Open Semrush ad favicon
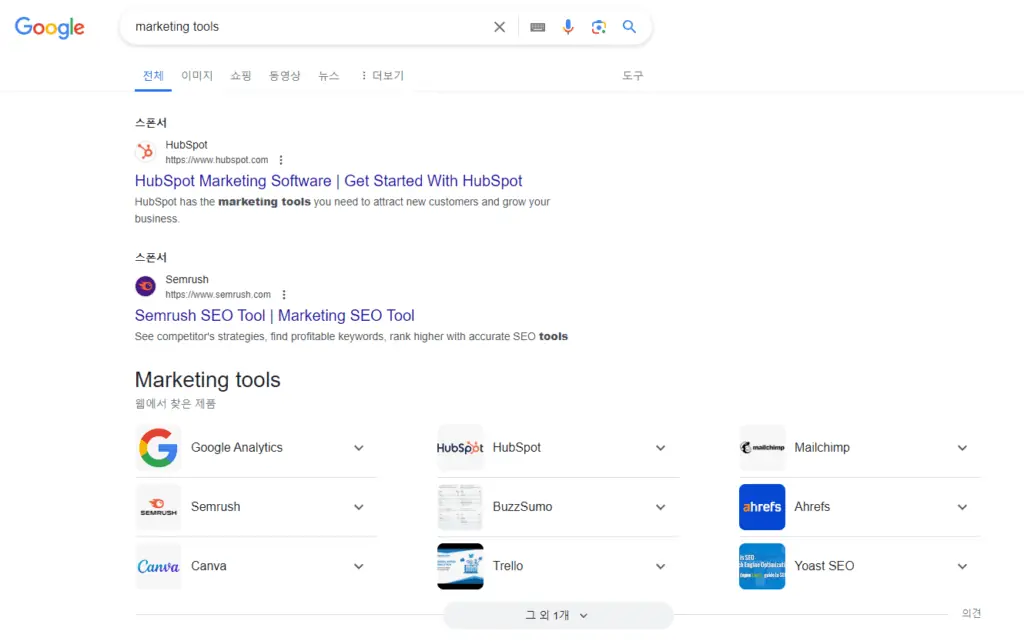Screen dimensions: 1024x641 click(146, 286)
